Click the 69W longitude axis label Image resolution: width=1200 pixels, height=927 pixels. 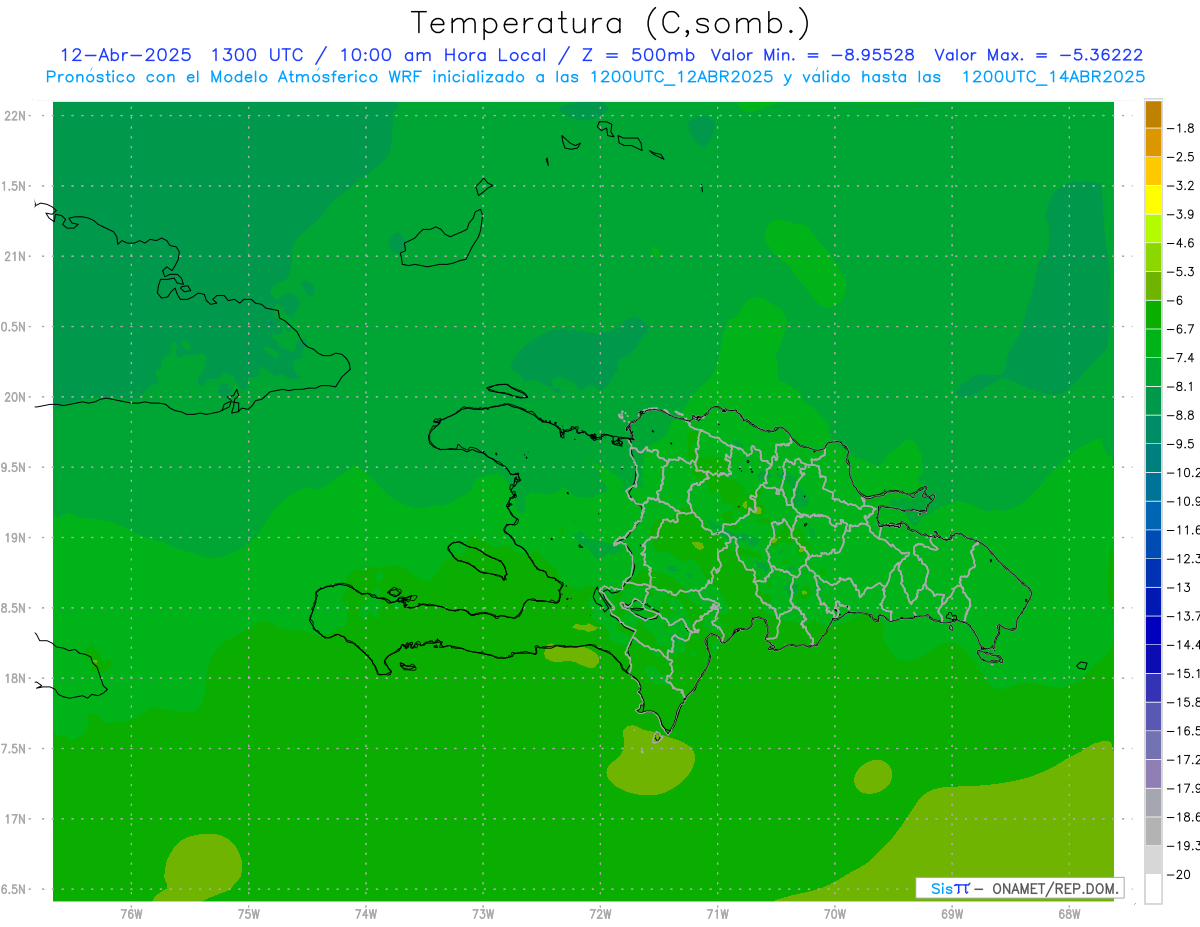(x=952, y=914)
